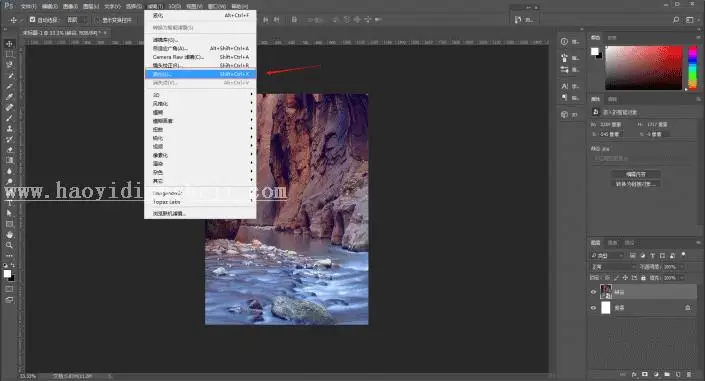Click the Properties width W value field
This screenshot has height=381, width=705.
click(612, 125)
